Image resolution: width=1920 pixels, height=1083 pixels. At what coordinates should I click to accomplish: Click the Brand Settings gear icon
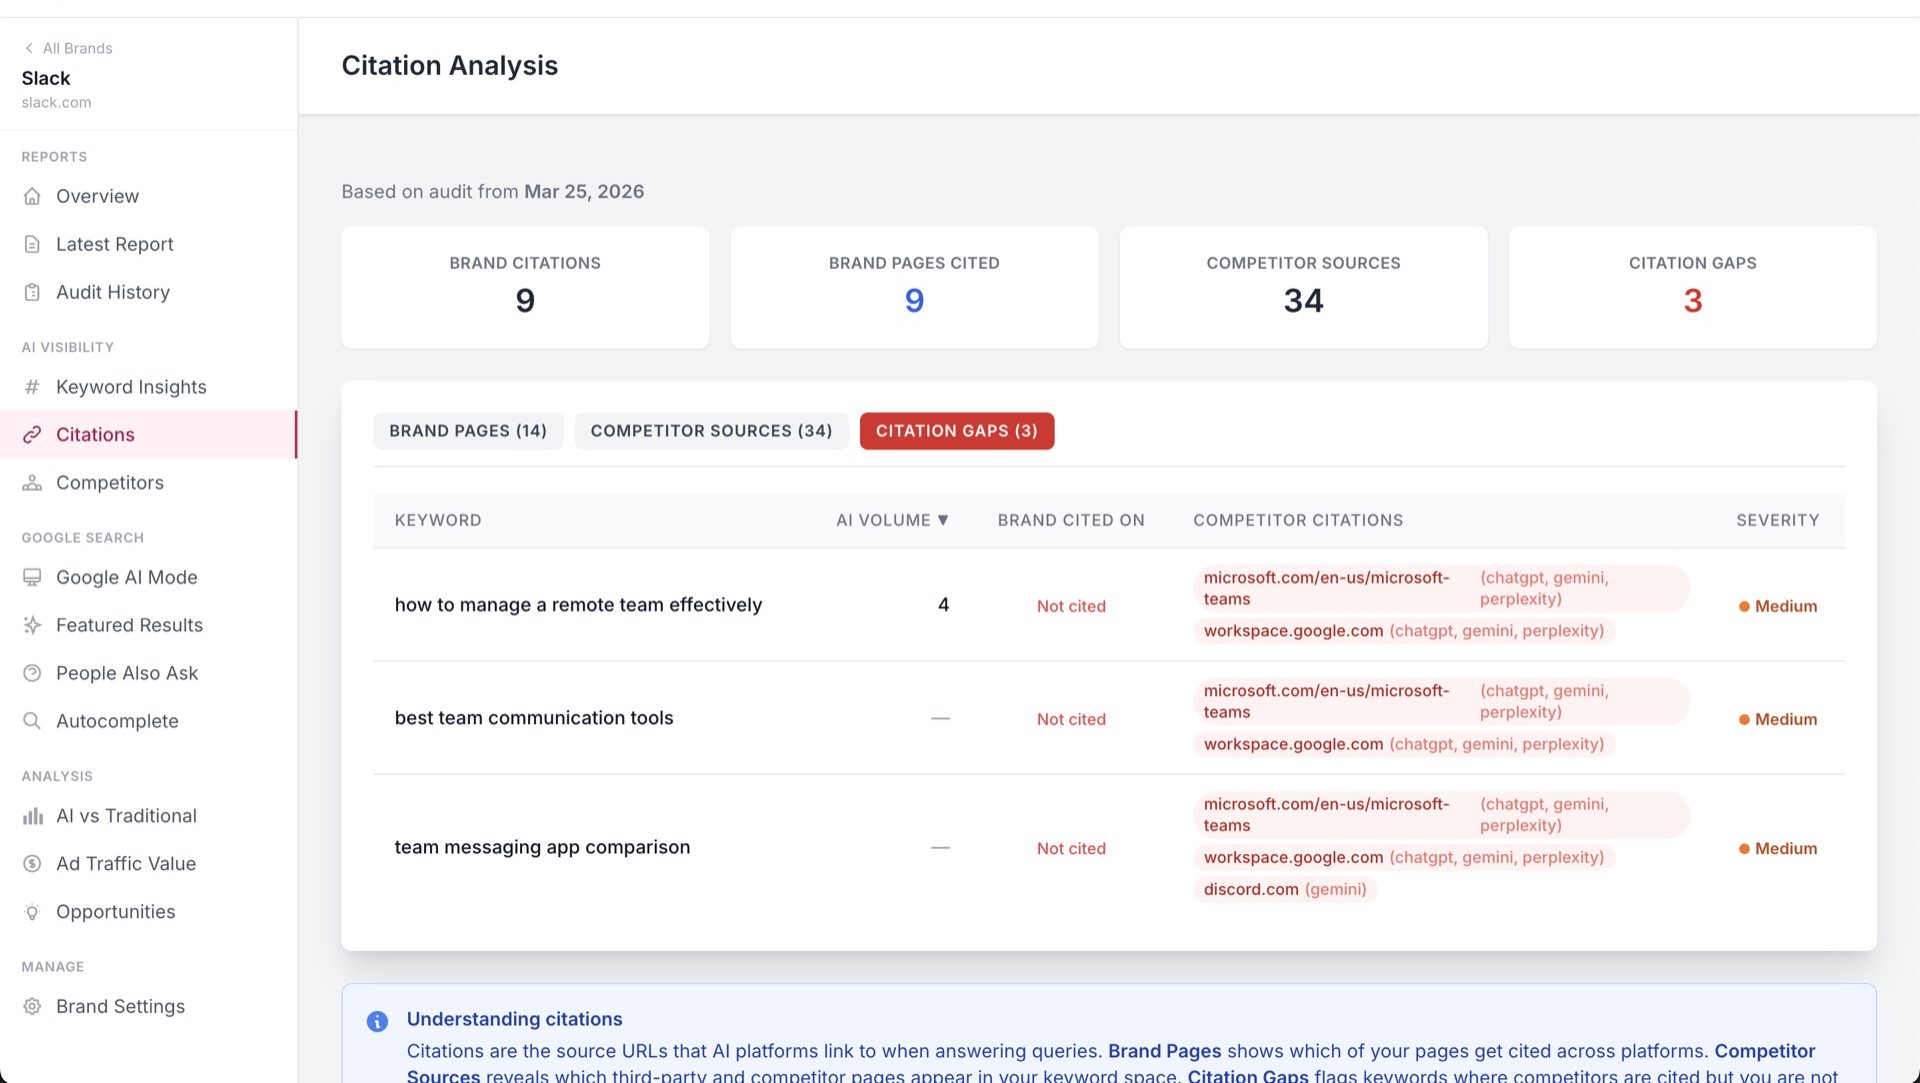pyautogui.click(x=32, y=1006)
